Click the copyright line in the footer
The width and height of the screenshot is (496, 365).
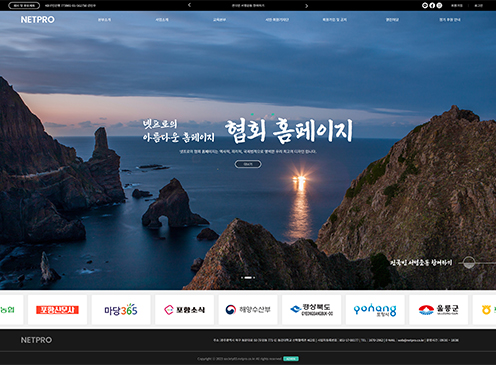point(239,359)
